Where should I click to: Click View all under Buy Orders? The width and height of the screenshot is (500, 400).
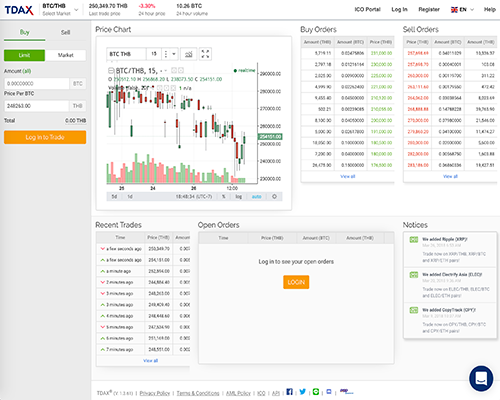(348, 176)
